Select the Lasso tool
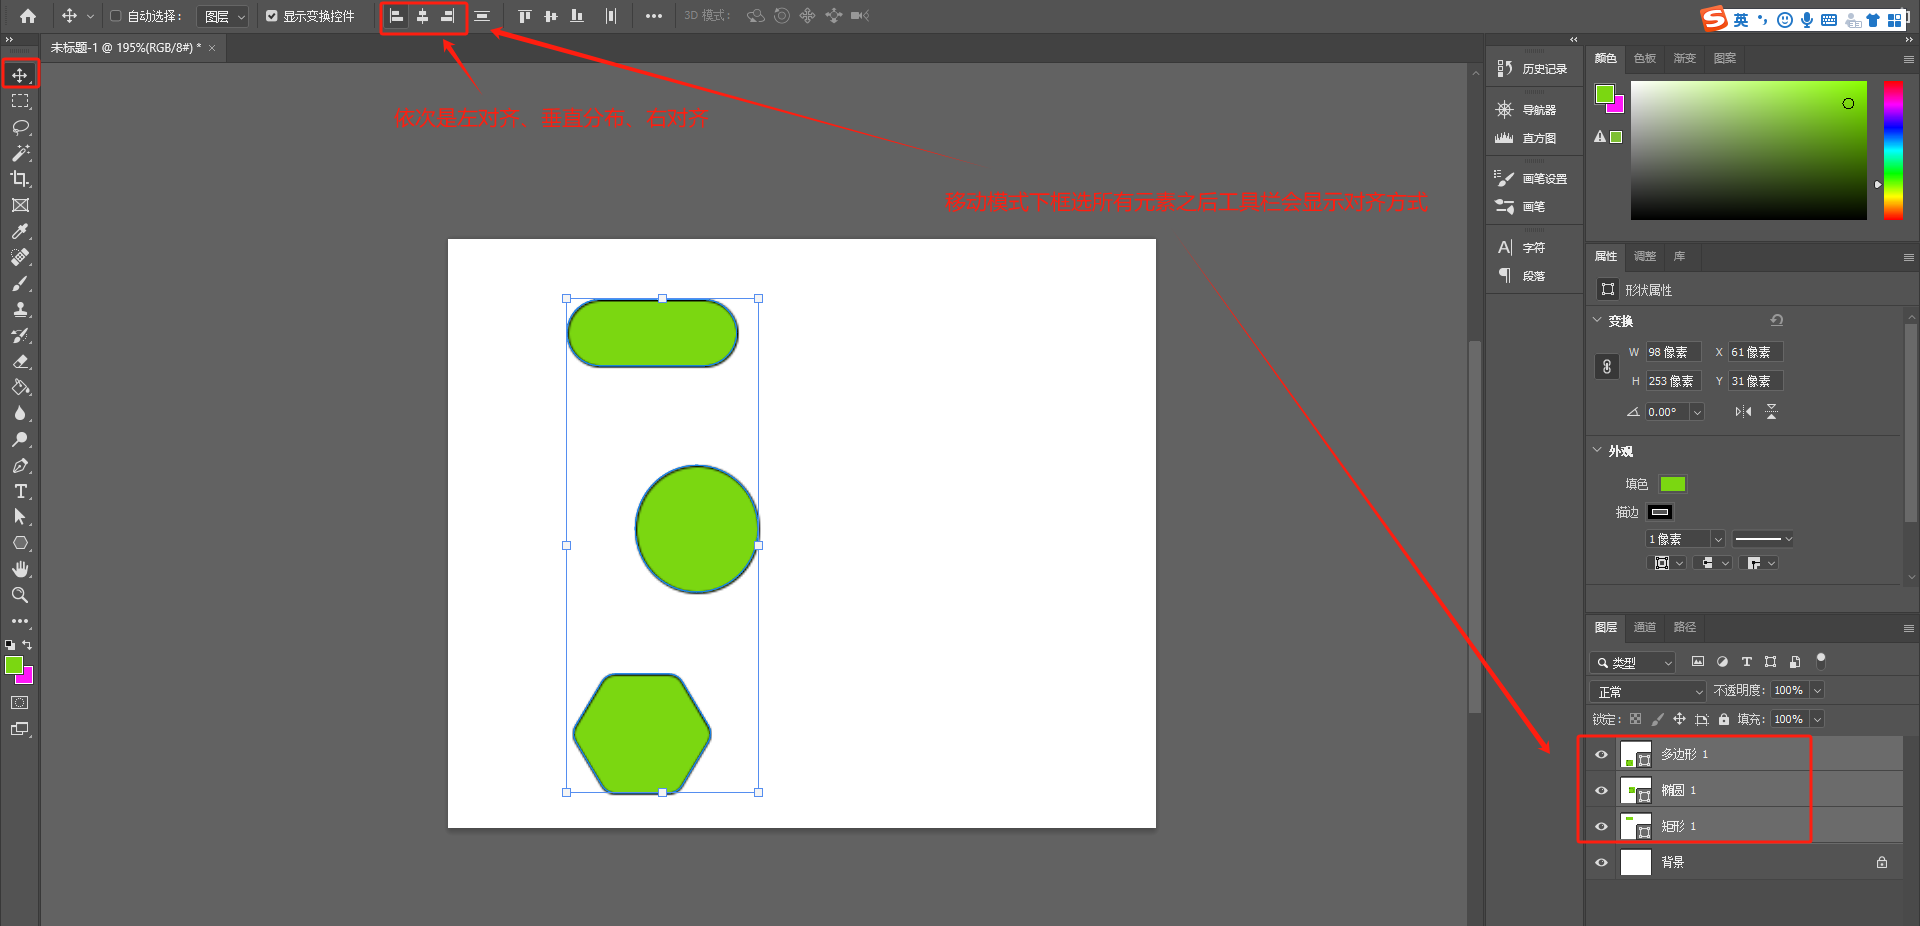The width and height of the screenshot is (1920, 926). coord(19,127)
